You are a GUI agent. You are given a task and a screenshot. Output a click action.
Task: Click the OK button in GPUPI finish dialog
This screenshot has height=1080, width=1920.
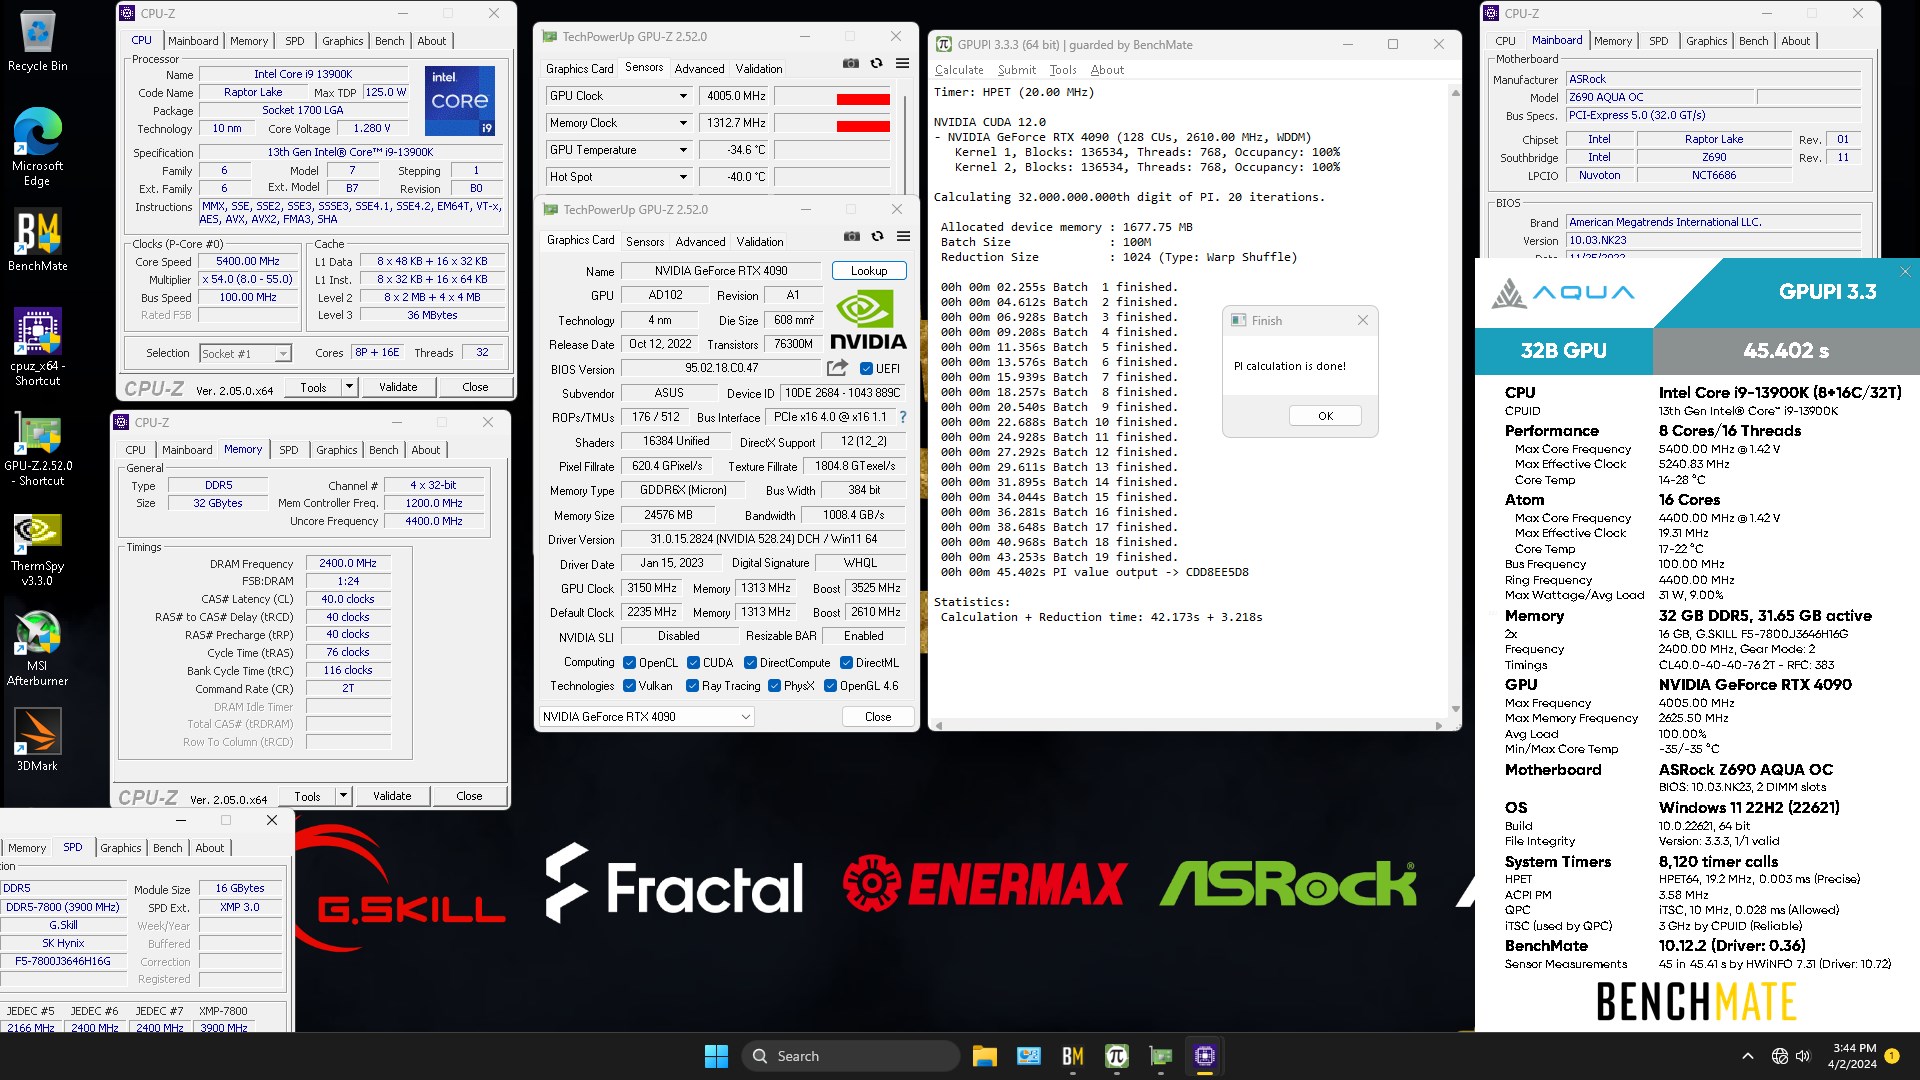pyautogui.click(x=1325, y=415)
